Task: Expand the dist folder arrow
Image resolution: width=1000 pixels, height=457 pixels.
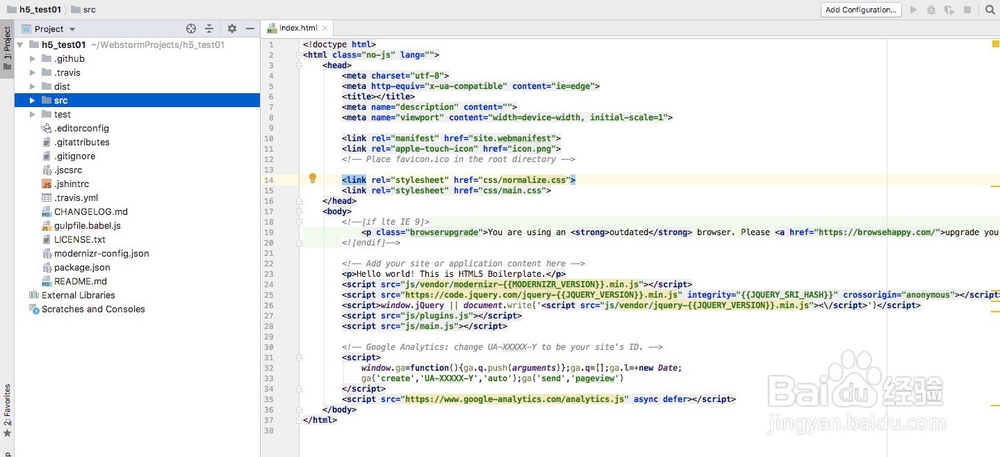Action: coord(33,87)
